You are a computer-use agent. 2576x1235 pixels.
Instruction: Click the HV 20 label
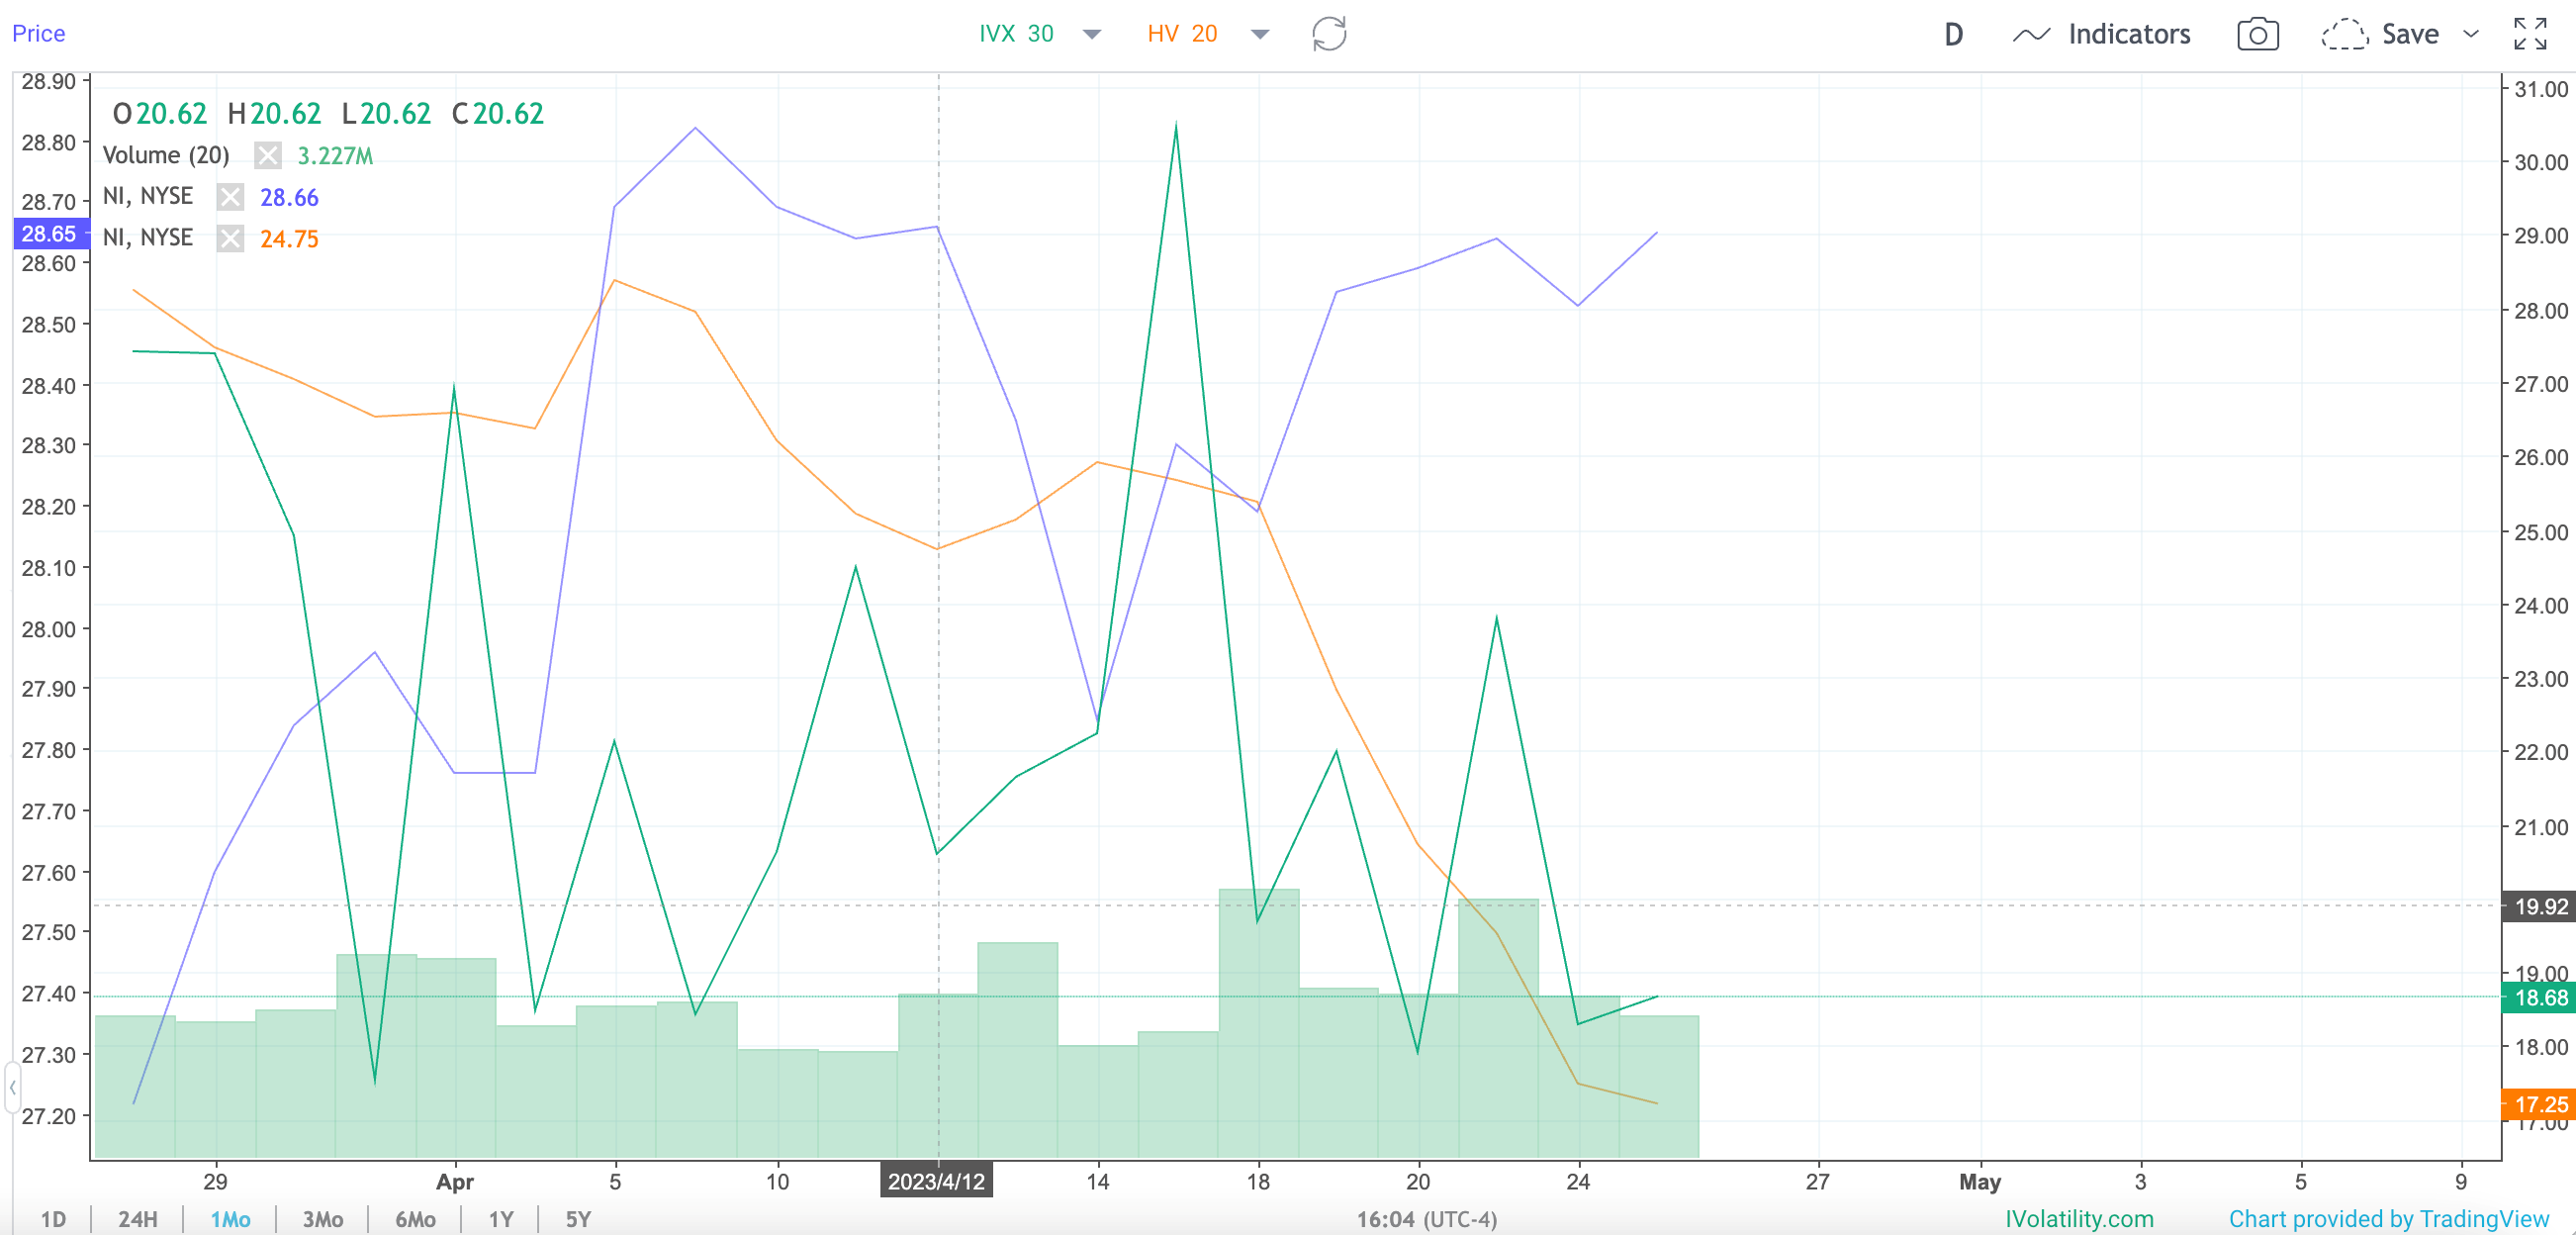[x=1182, y=34]
